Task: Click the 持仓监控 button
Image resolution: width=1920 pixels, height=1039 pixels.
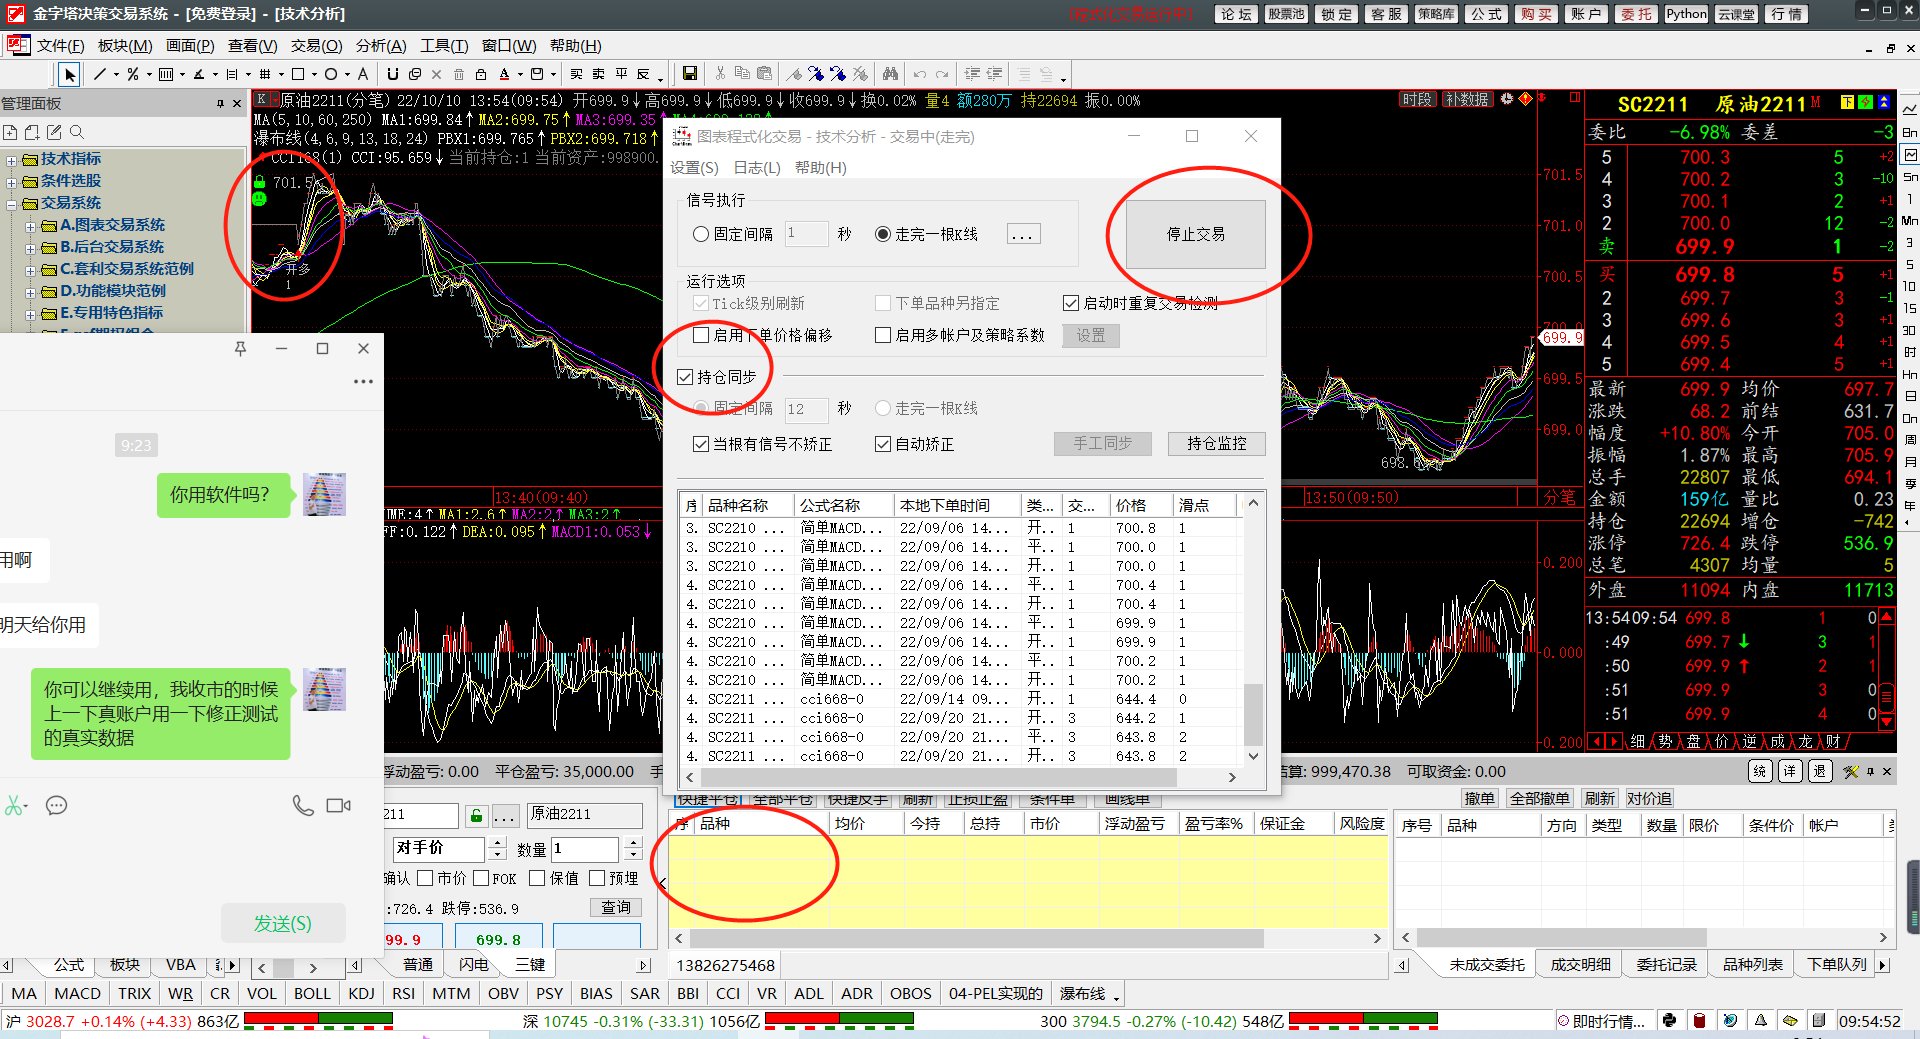Action: [x=1216, y=443]
